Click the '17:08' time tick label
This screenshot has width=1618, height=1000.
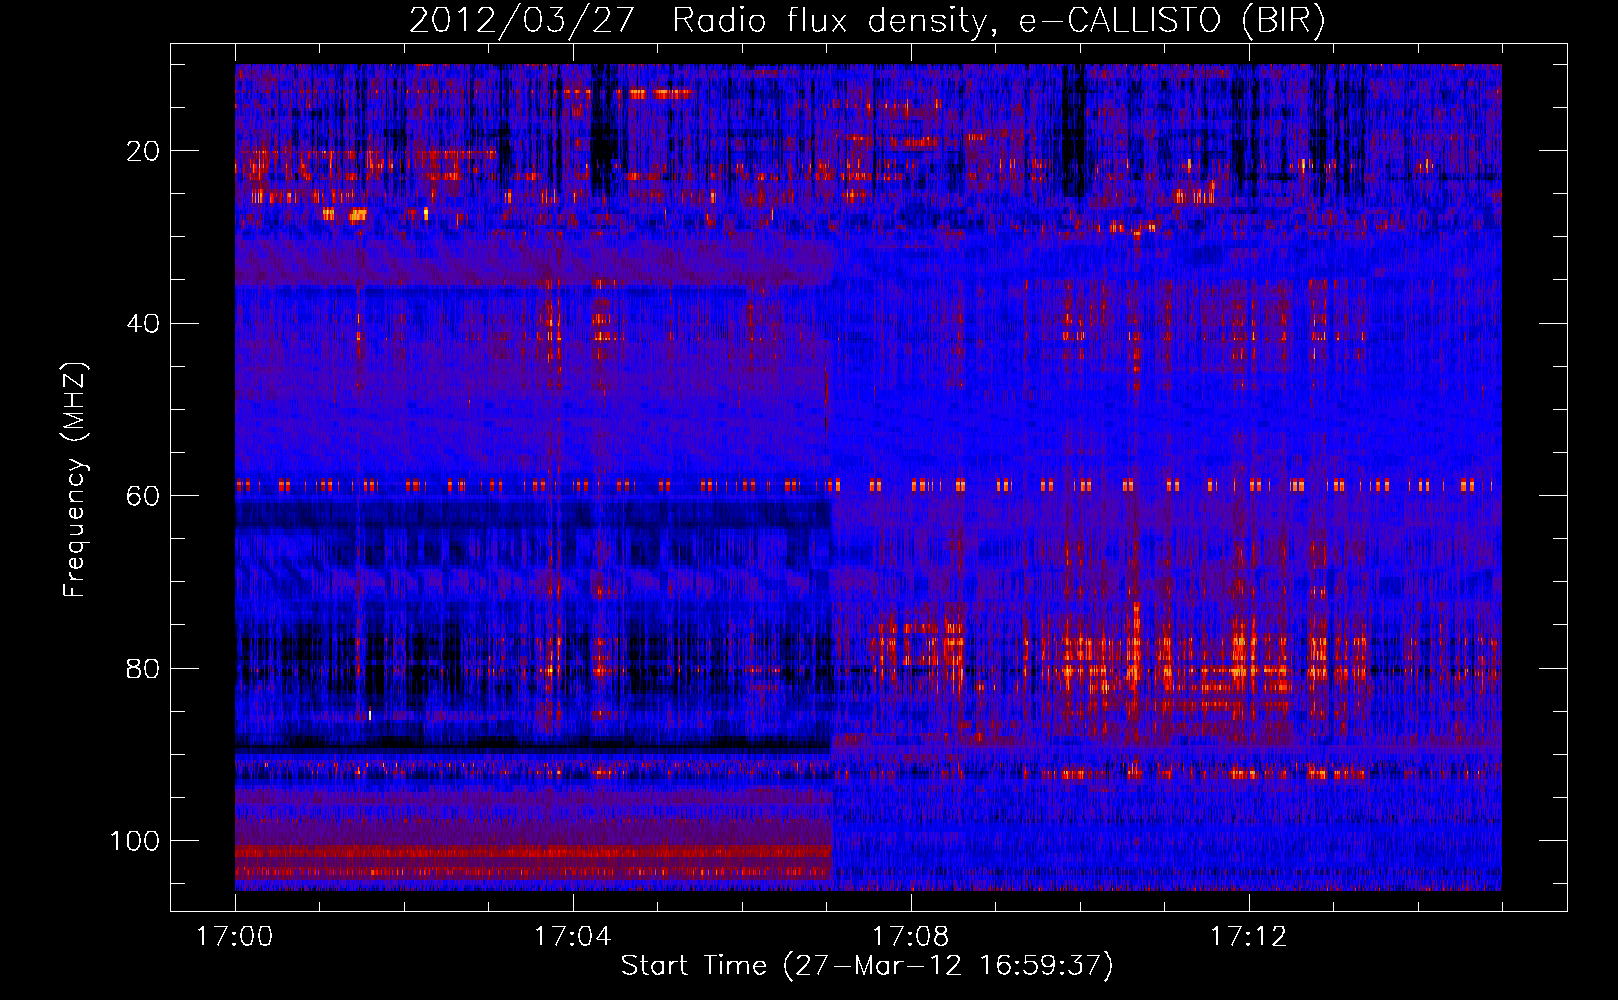click(910, 937)
